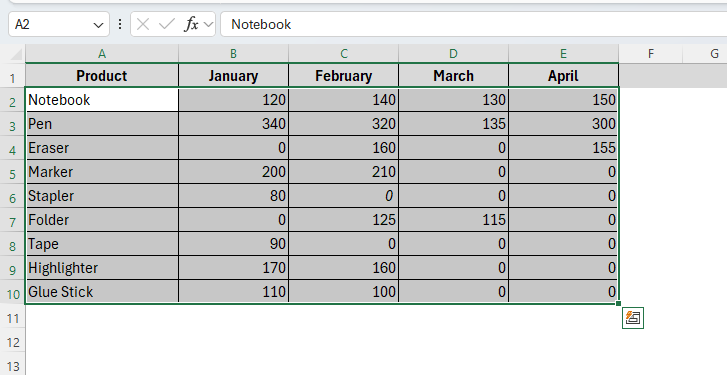Image resolution: width=727 pixels, height=375 pixels.
Task: Select the Notebook cell
Action: pos(102,100)
